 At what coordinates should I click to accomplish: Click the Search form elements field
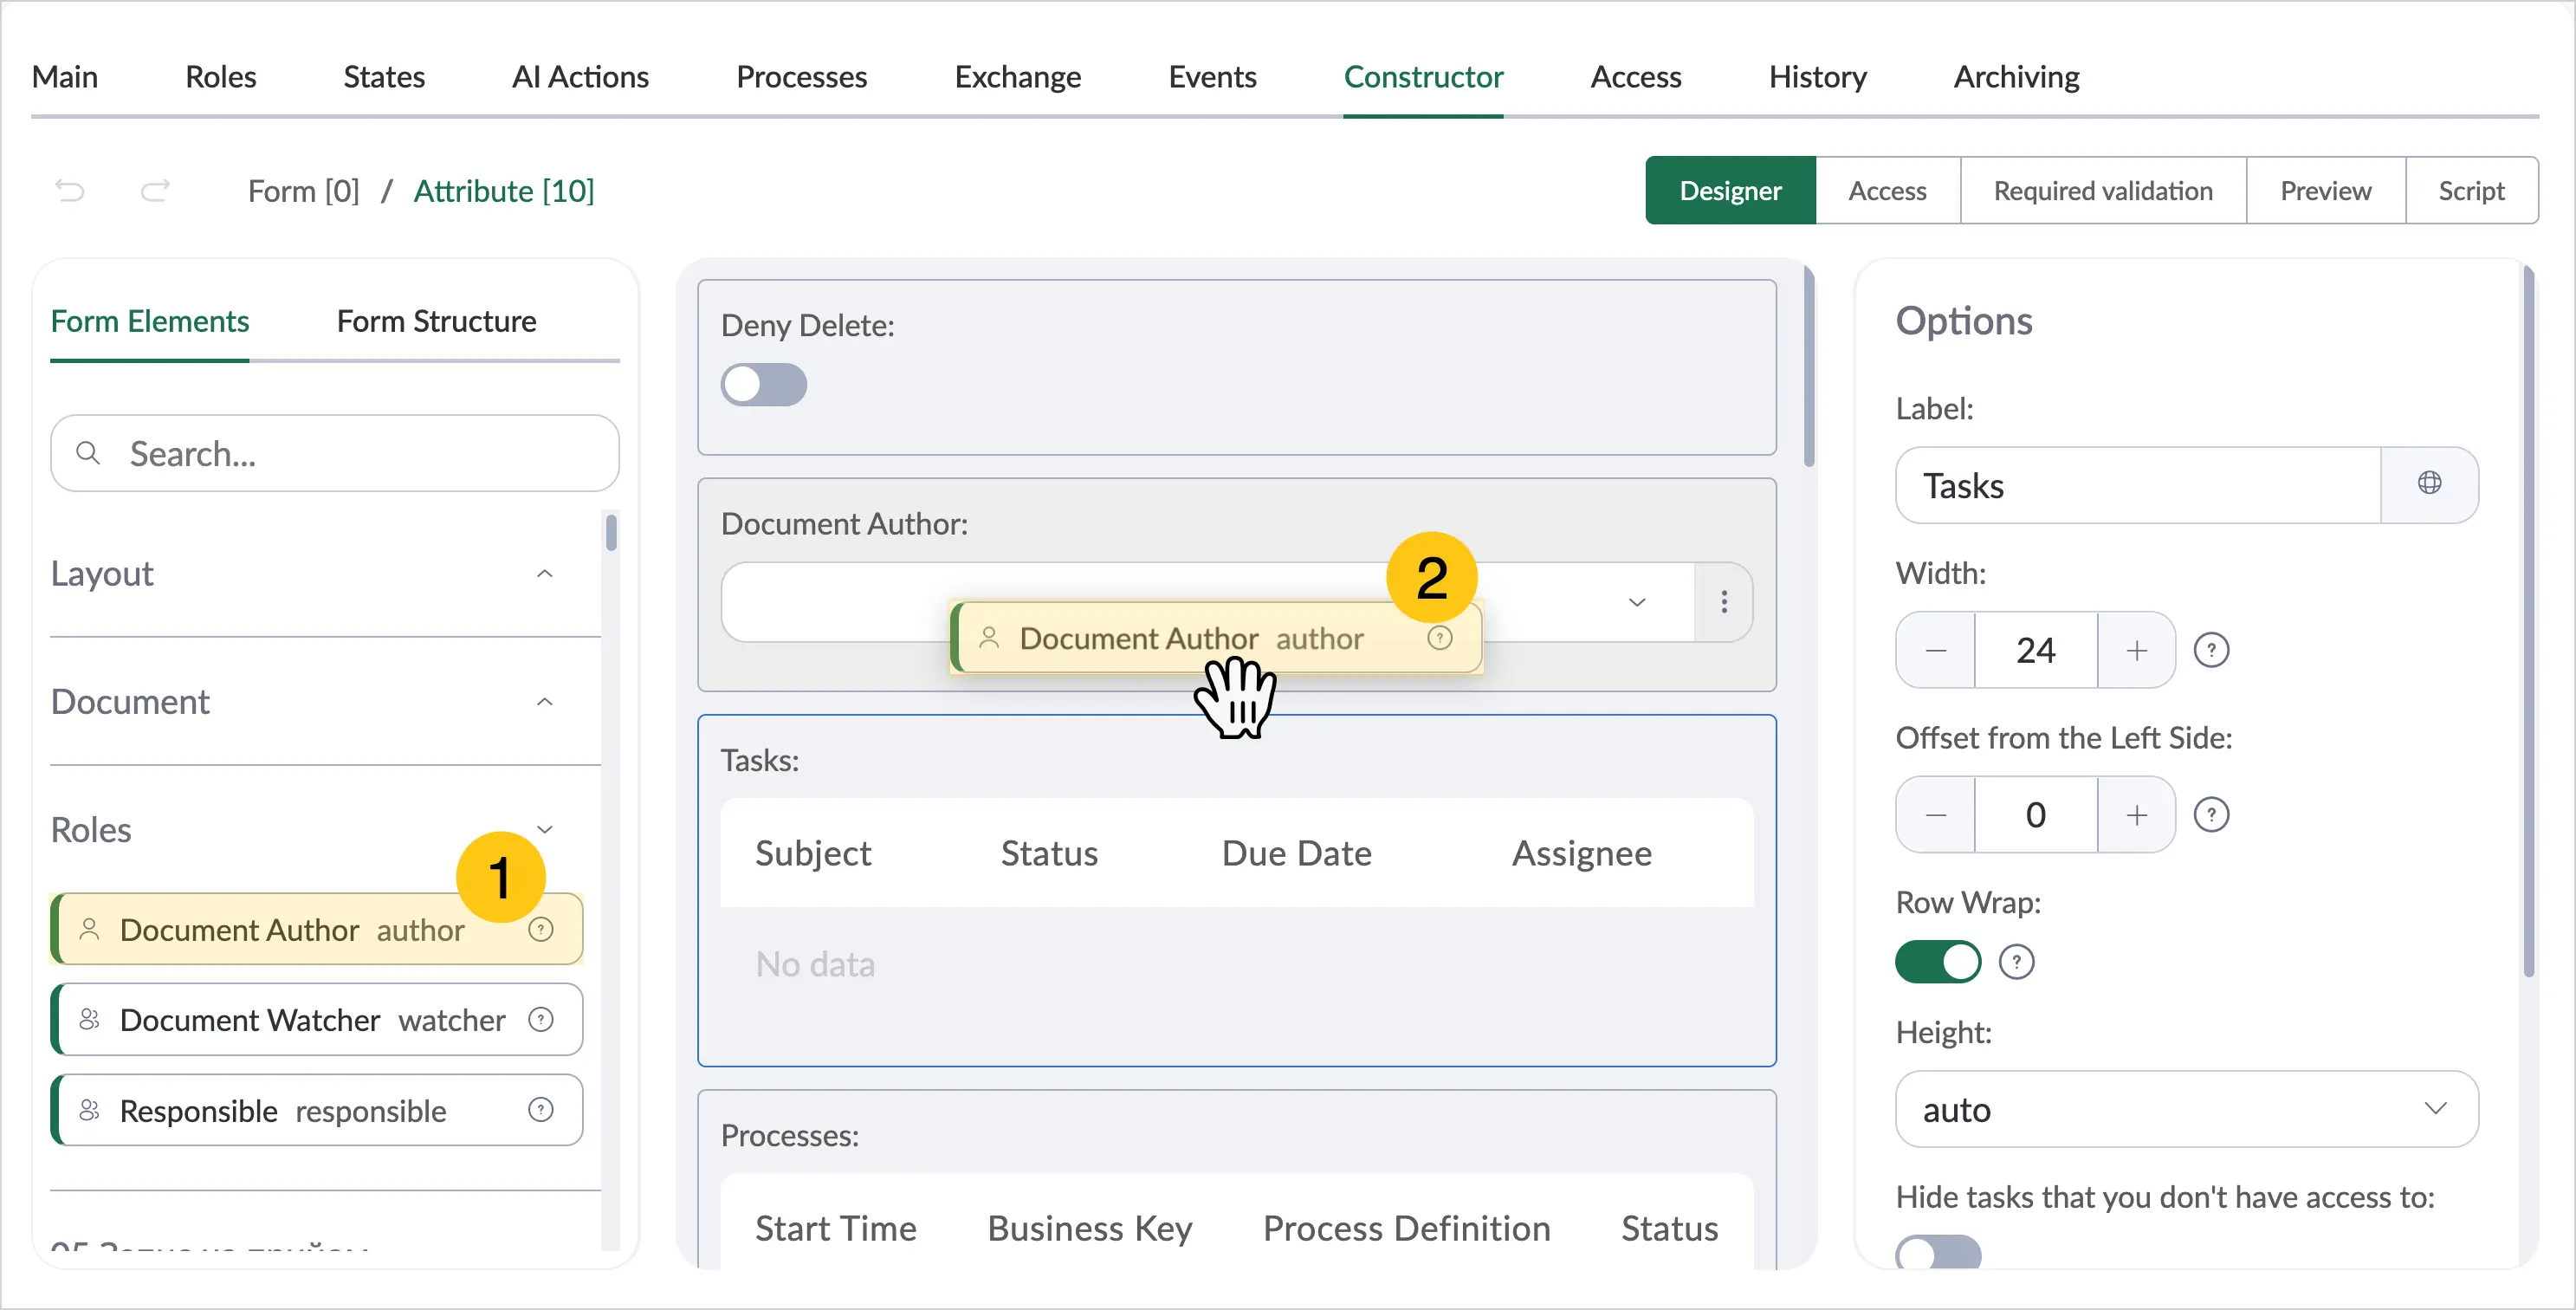[x=335, y=453]
